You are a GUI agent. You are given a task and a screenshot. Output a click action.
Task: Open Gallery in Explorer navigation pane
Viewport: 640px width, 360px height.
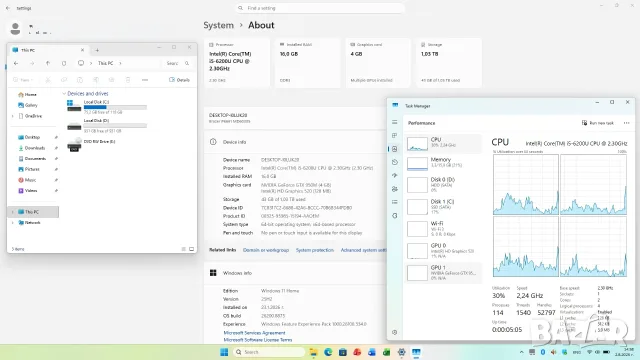(x=28, y=105)
